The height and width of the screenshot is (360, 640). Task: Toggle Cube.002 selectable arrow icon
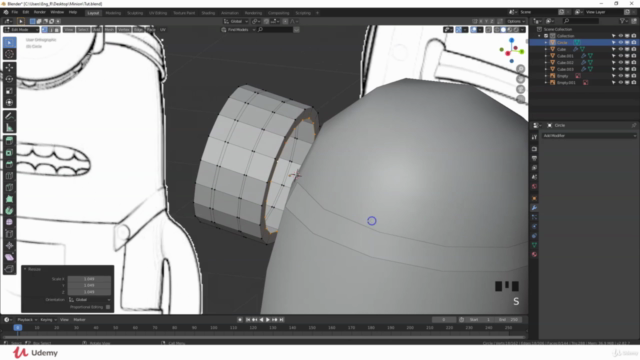point(613,62)
